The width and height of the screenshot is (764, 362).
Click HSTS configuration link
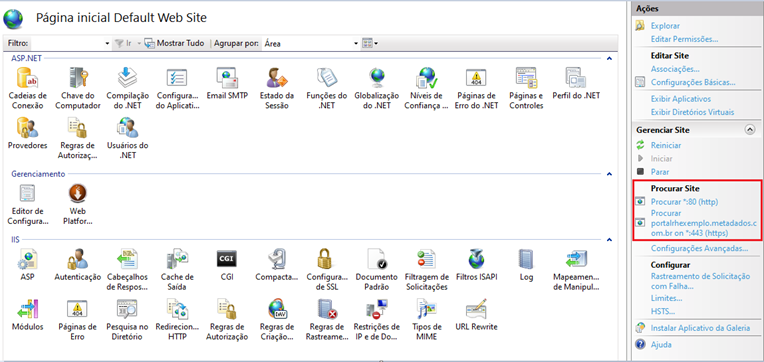click(x=662, y=311)
